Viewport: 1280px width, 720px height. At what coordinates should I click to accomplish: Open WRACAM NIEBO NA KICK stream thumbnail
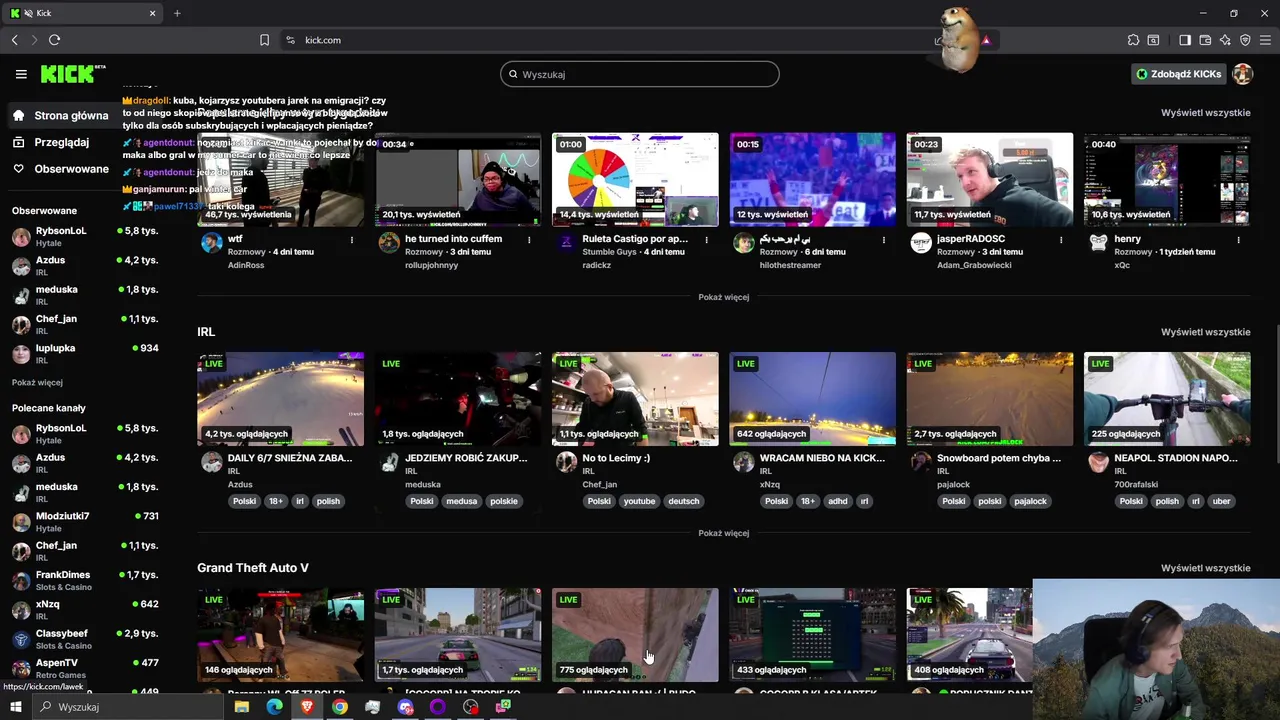click(812, 398)
